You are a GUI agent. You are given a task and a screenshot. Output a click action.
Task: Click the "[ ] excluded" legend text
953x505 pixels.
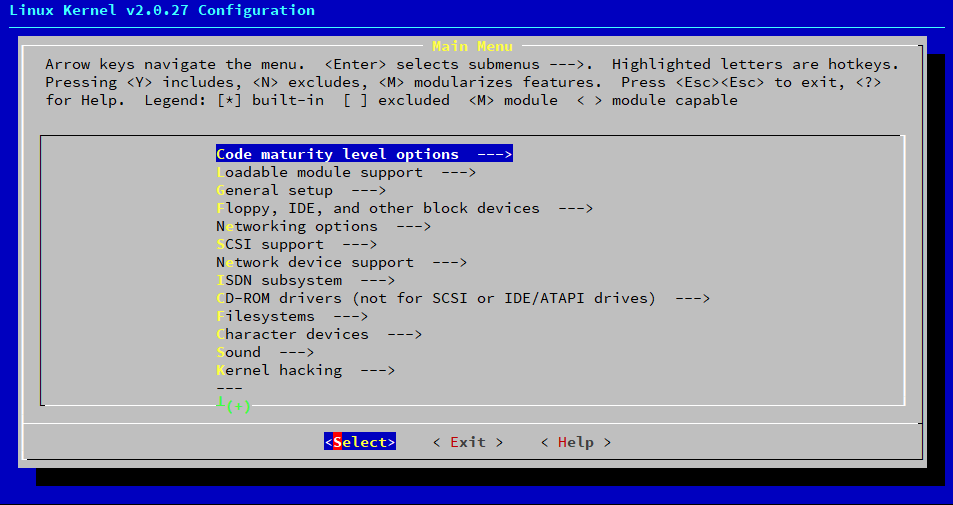click(x=396, y=100)
